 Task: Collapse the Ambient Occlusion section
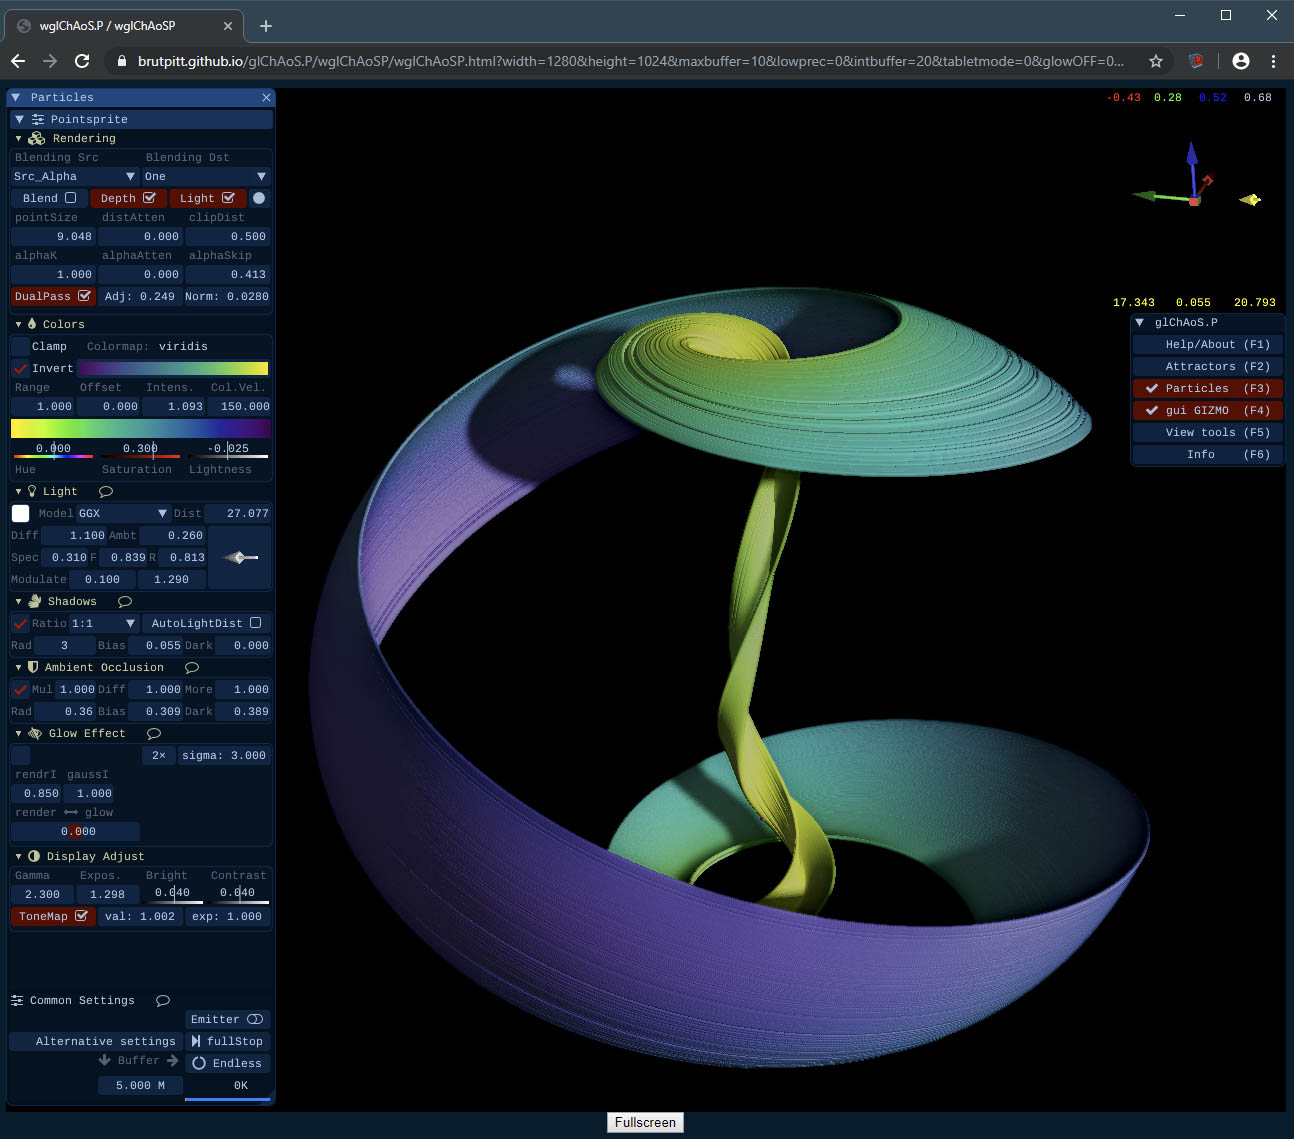(19, 668)
